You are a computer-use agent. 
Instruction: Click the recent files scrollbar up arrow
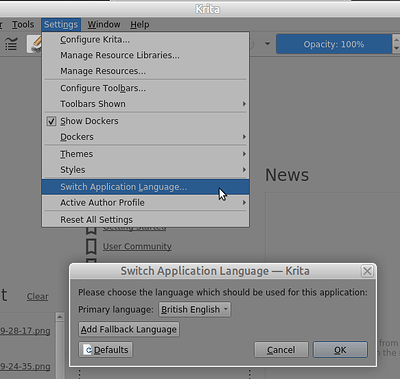[60, 317]
